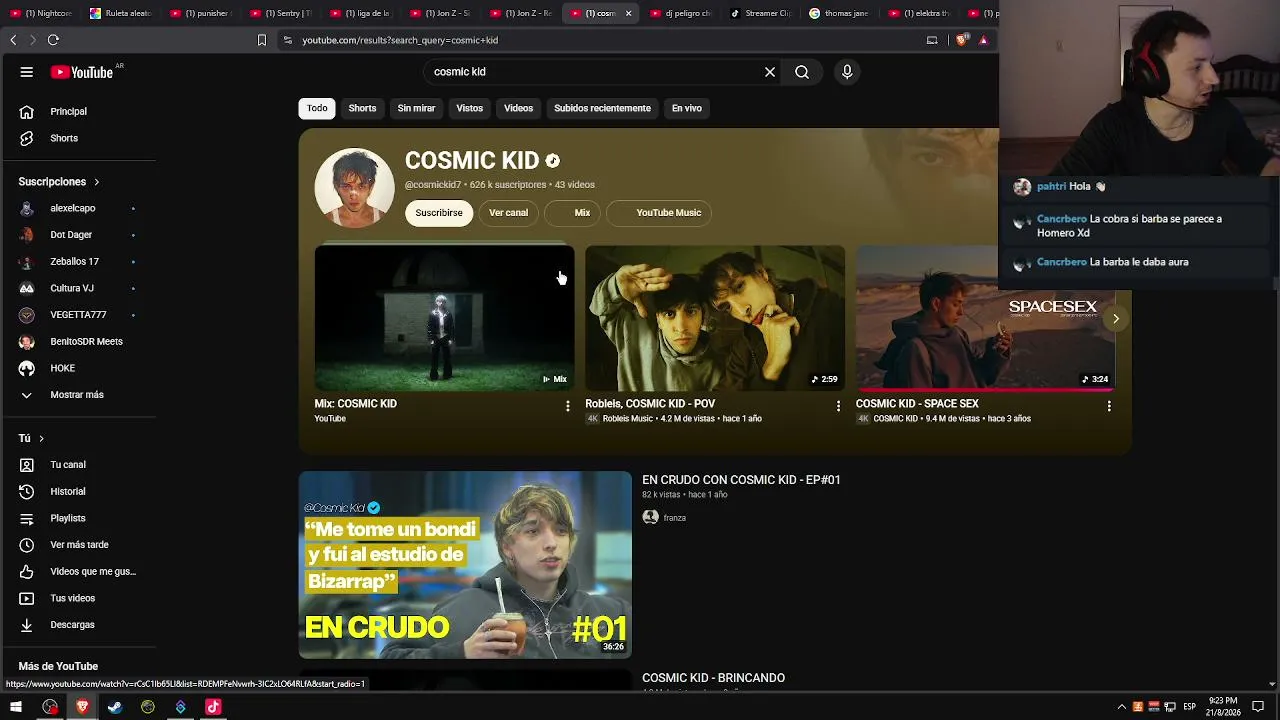Open the Windows Start menu

click(x=17, y=707)
